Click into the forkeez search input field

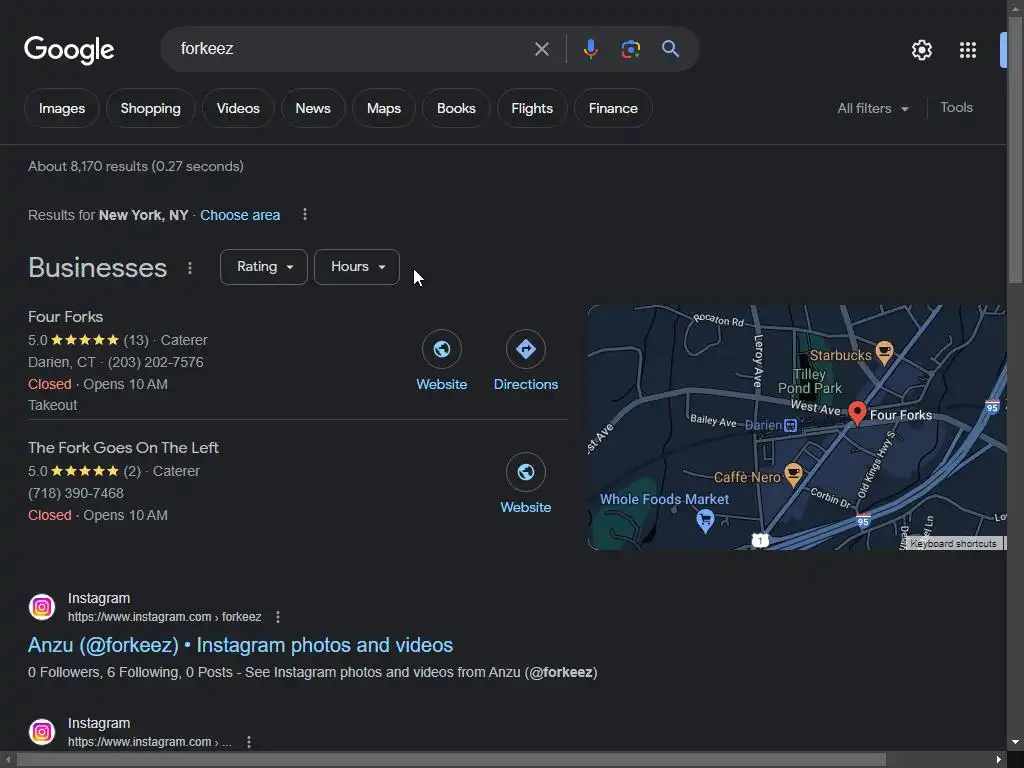tap(353, 49)
